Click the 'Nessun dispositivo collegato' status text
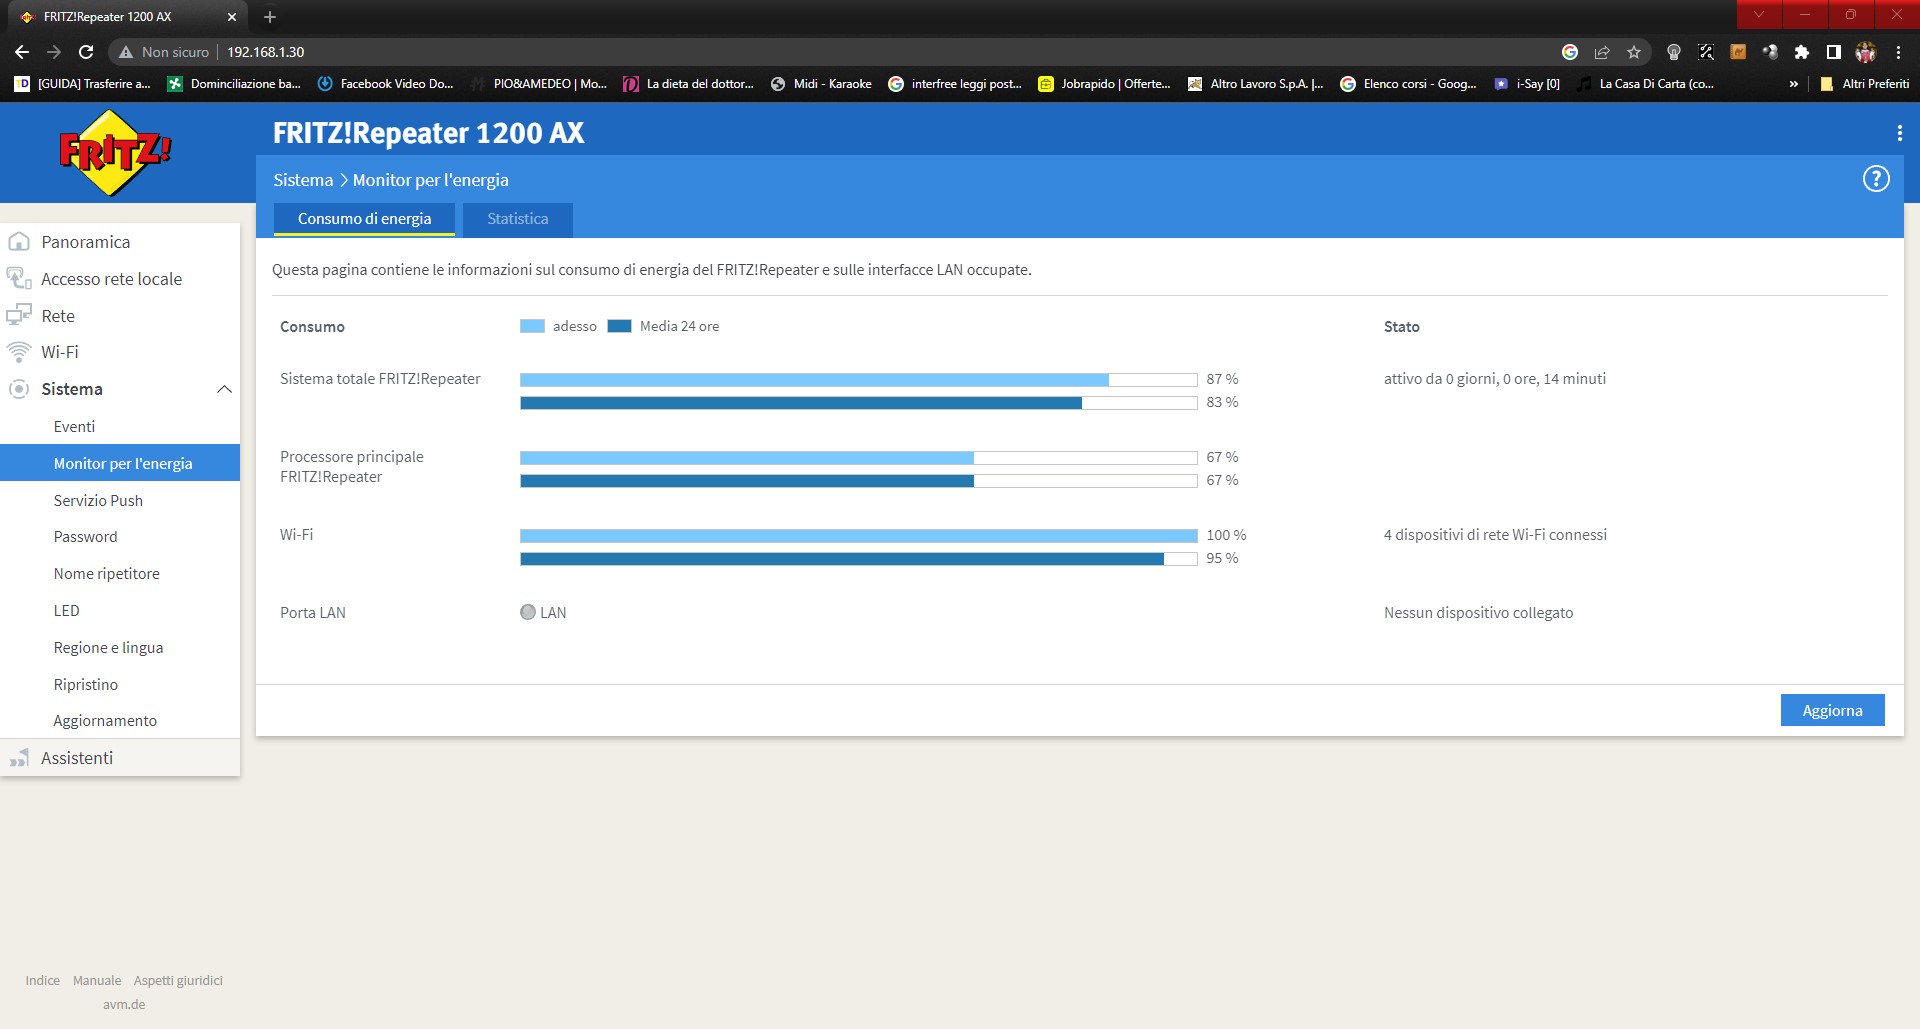The image size is (1920, 1029). [1478, 613]
